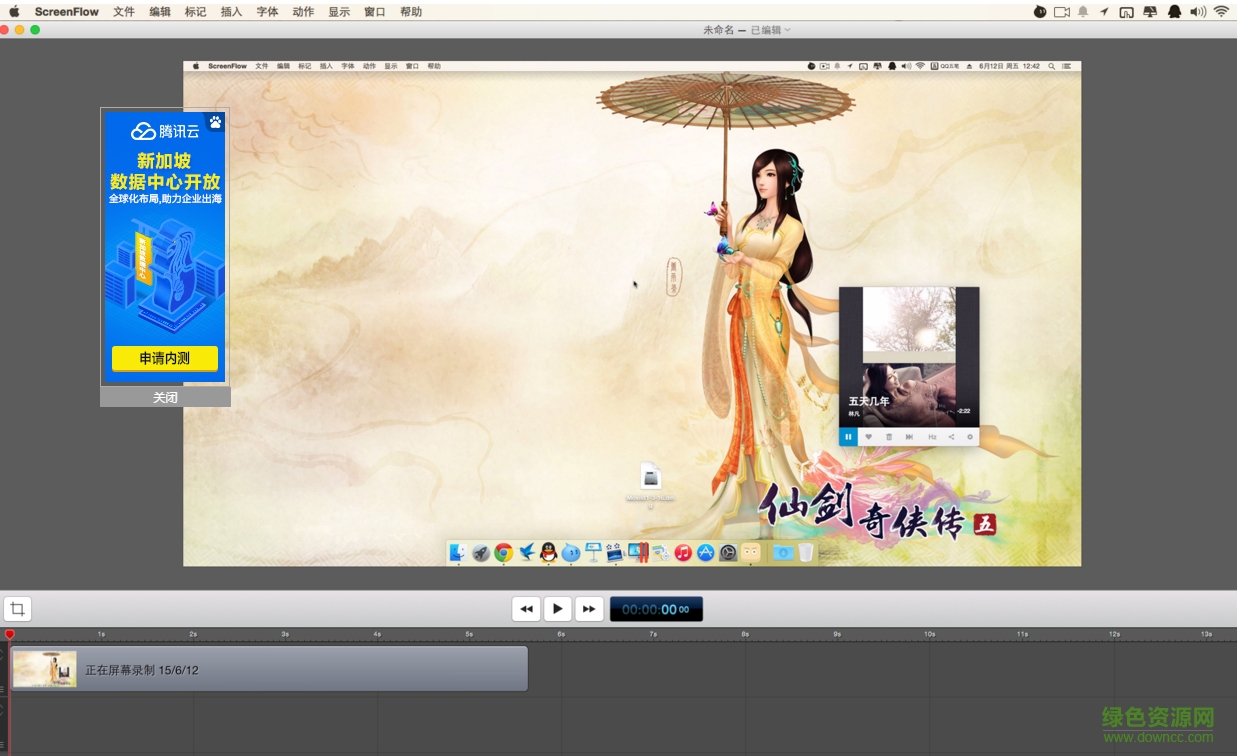Image resolution: width=1237 pixels, height=756 pixels.
Task: Share the current song from the player
Action: click(x=952, y=437)
